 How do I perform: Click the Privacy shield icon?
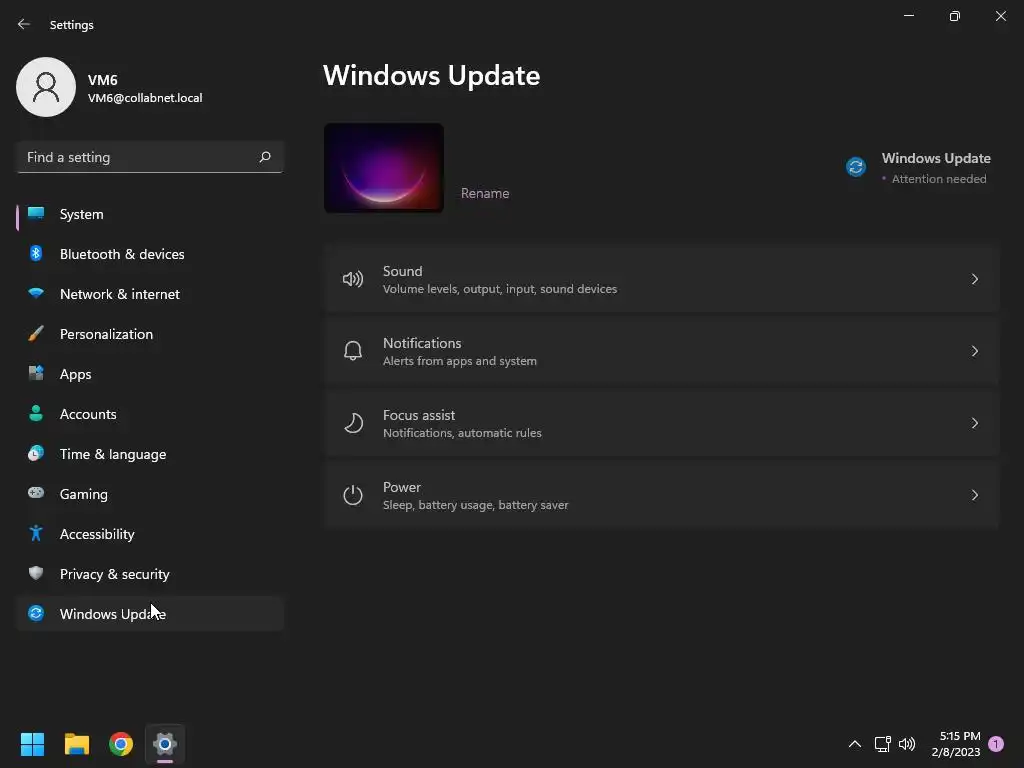click(x=36, y=573)
